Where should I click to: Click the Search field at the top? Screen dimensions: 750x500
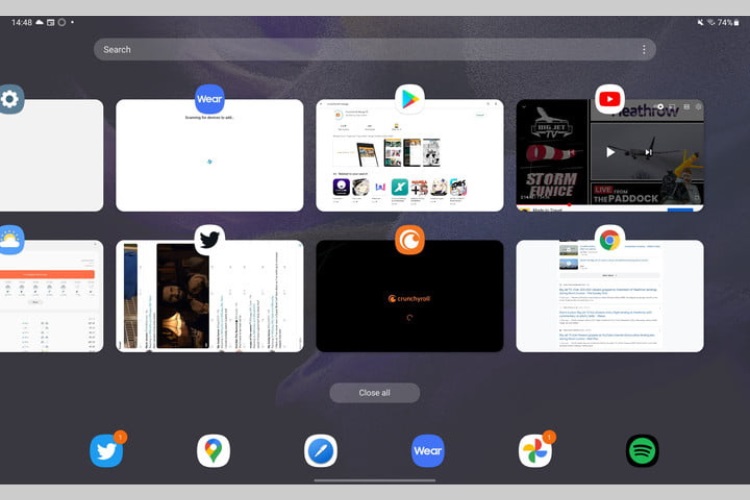tap(375, 49)
